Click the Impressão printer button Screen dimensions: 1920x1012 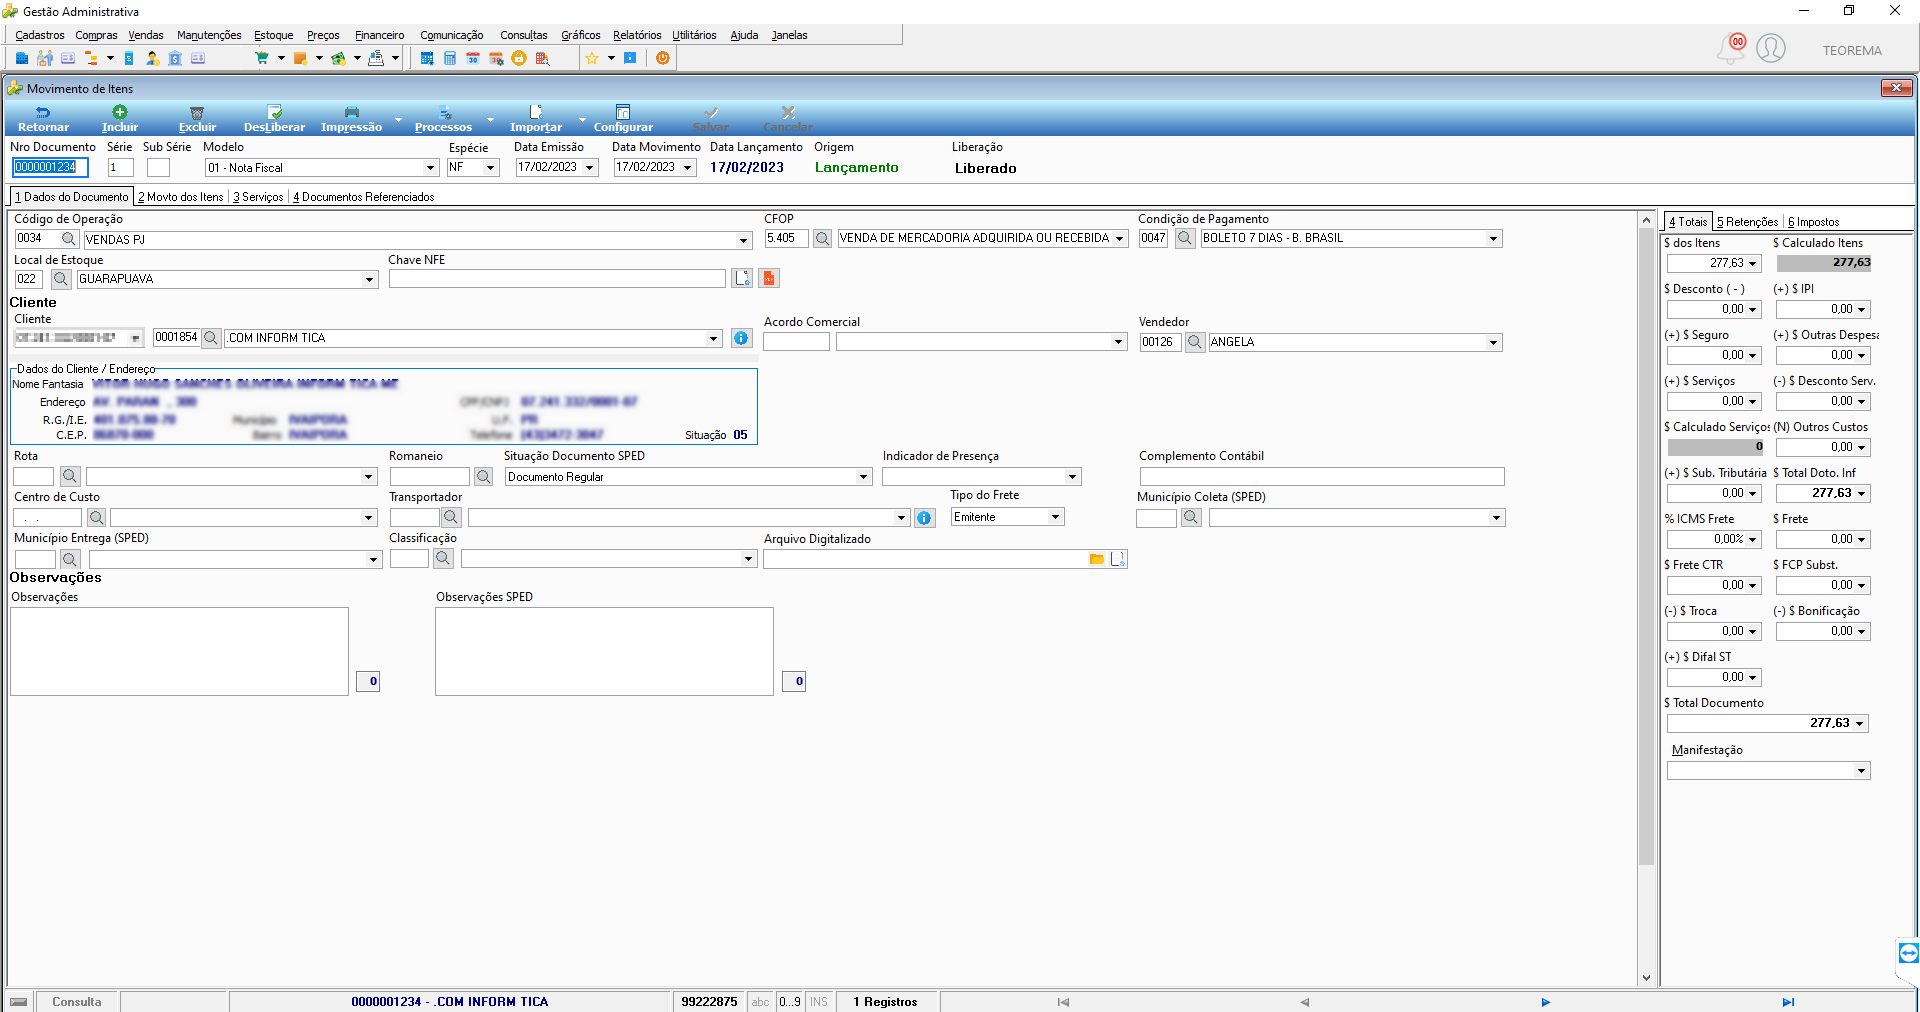pos(351,119)
